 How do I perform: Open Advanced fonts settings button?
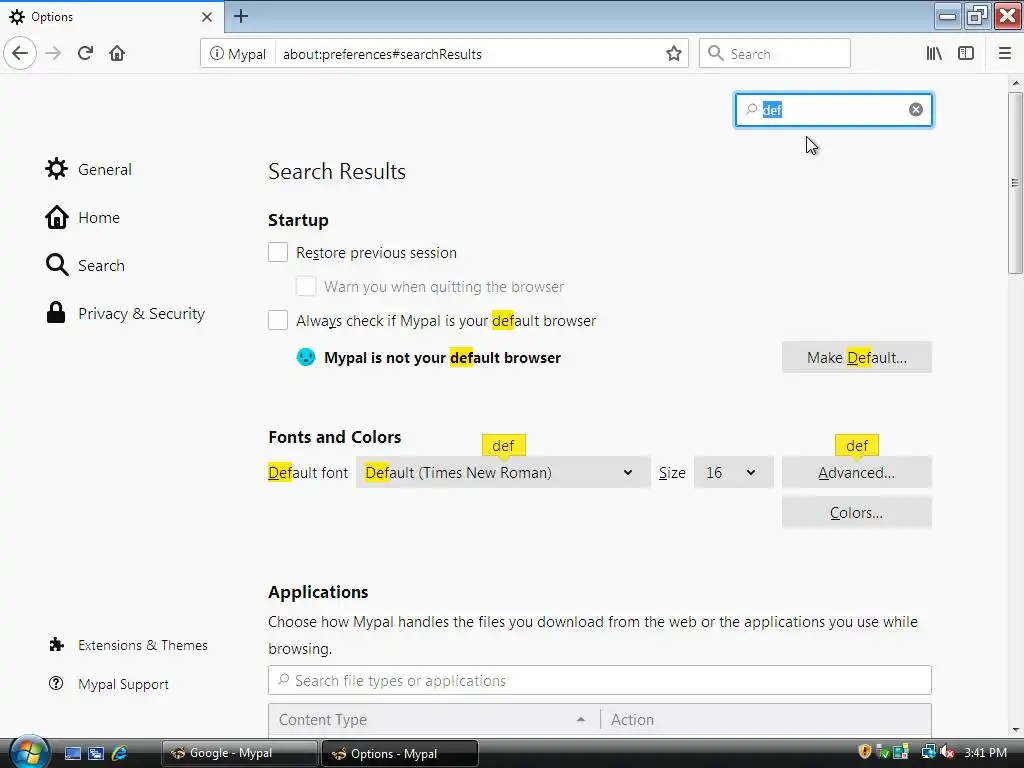click(x=857, y=472)
